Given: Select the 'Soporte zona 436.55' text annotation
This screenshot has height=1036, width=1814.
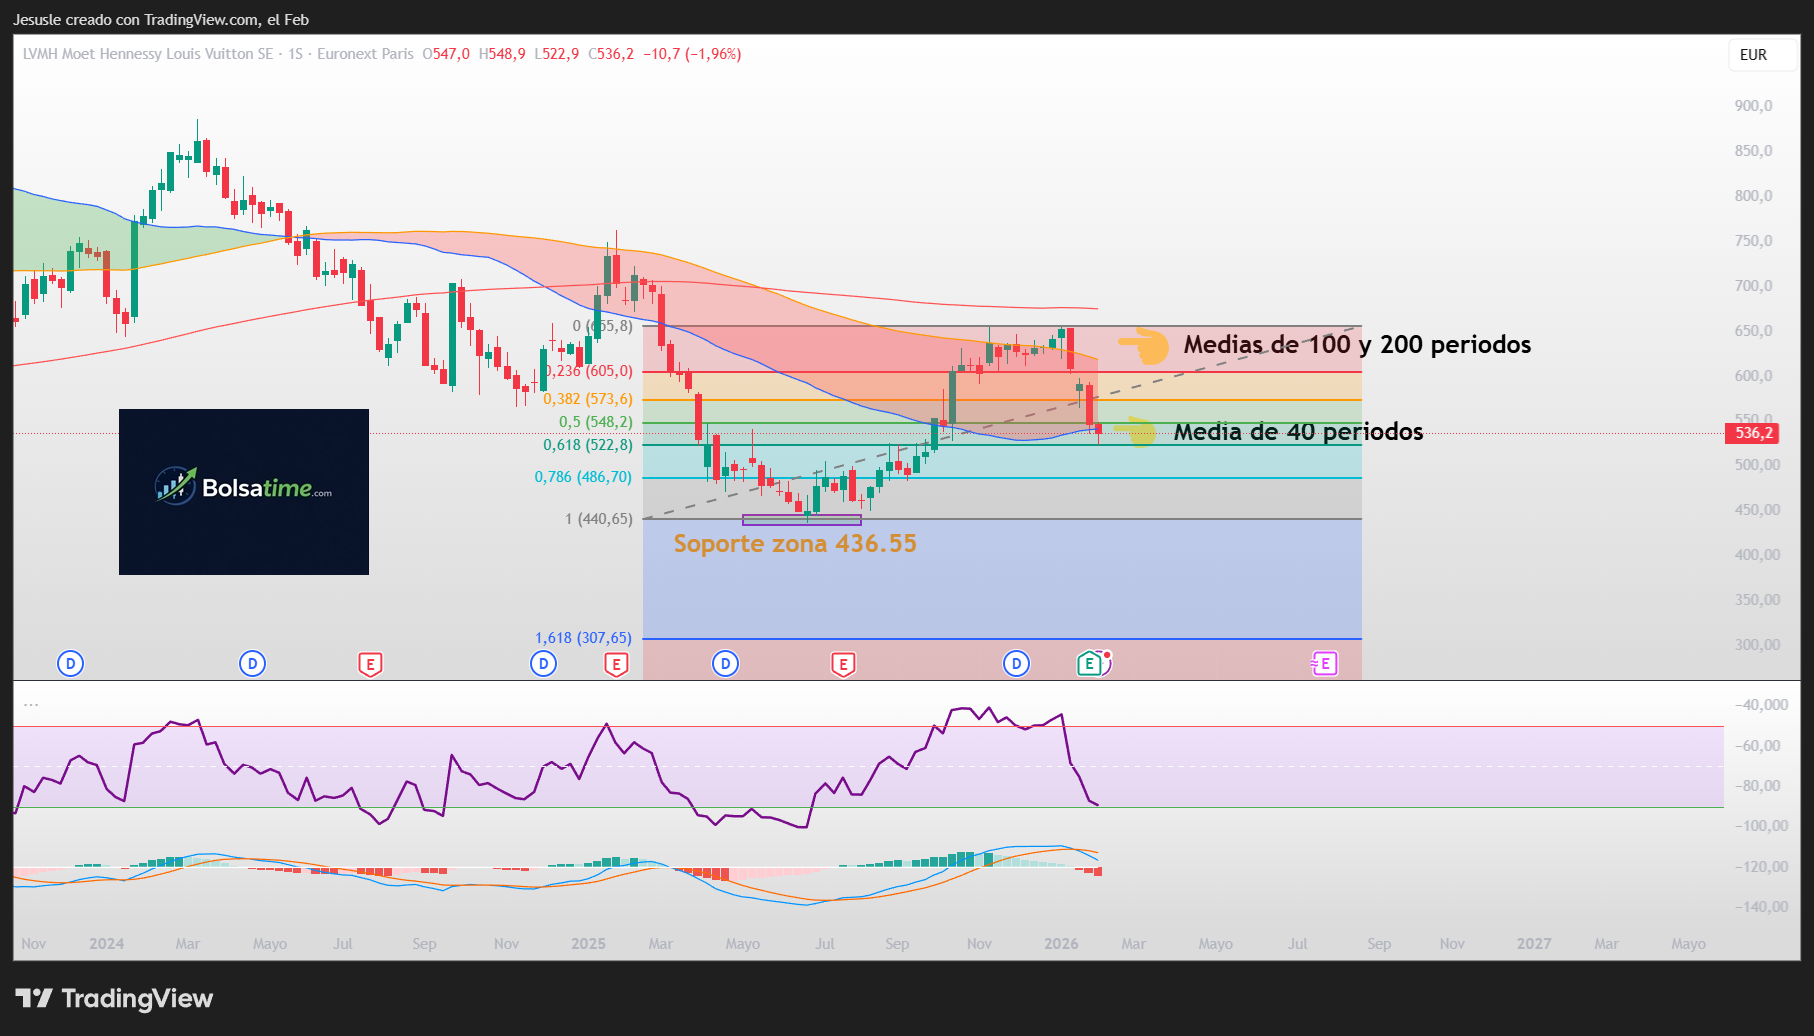Looking at the screenshot, I should tap(794, 544).
